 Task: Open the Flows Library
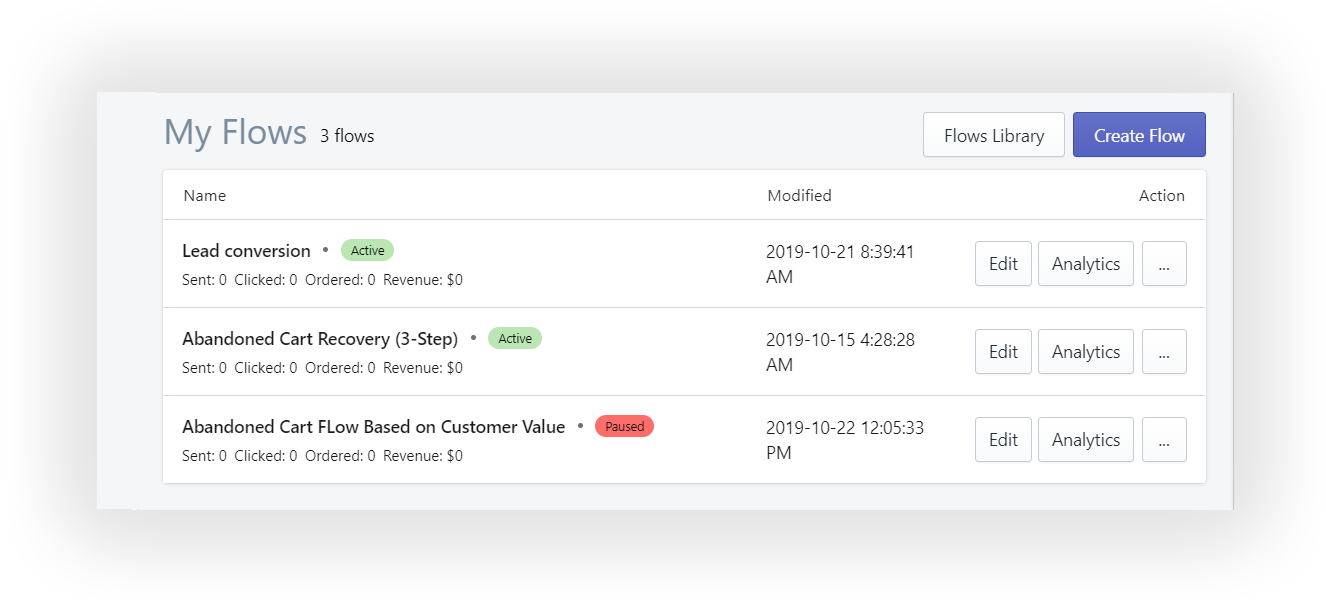pyautogui.click(x=993, y=135)
